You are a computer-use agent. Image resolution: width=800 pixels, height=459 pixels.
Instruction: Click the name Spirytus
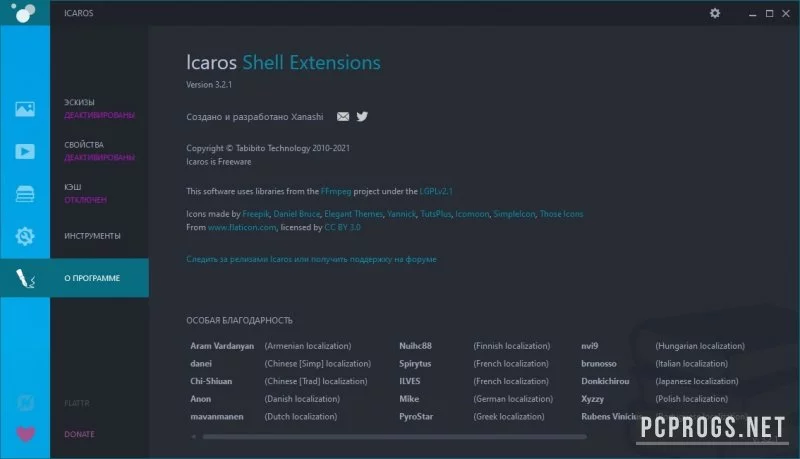pyautogui.click(x=415, y=364)
